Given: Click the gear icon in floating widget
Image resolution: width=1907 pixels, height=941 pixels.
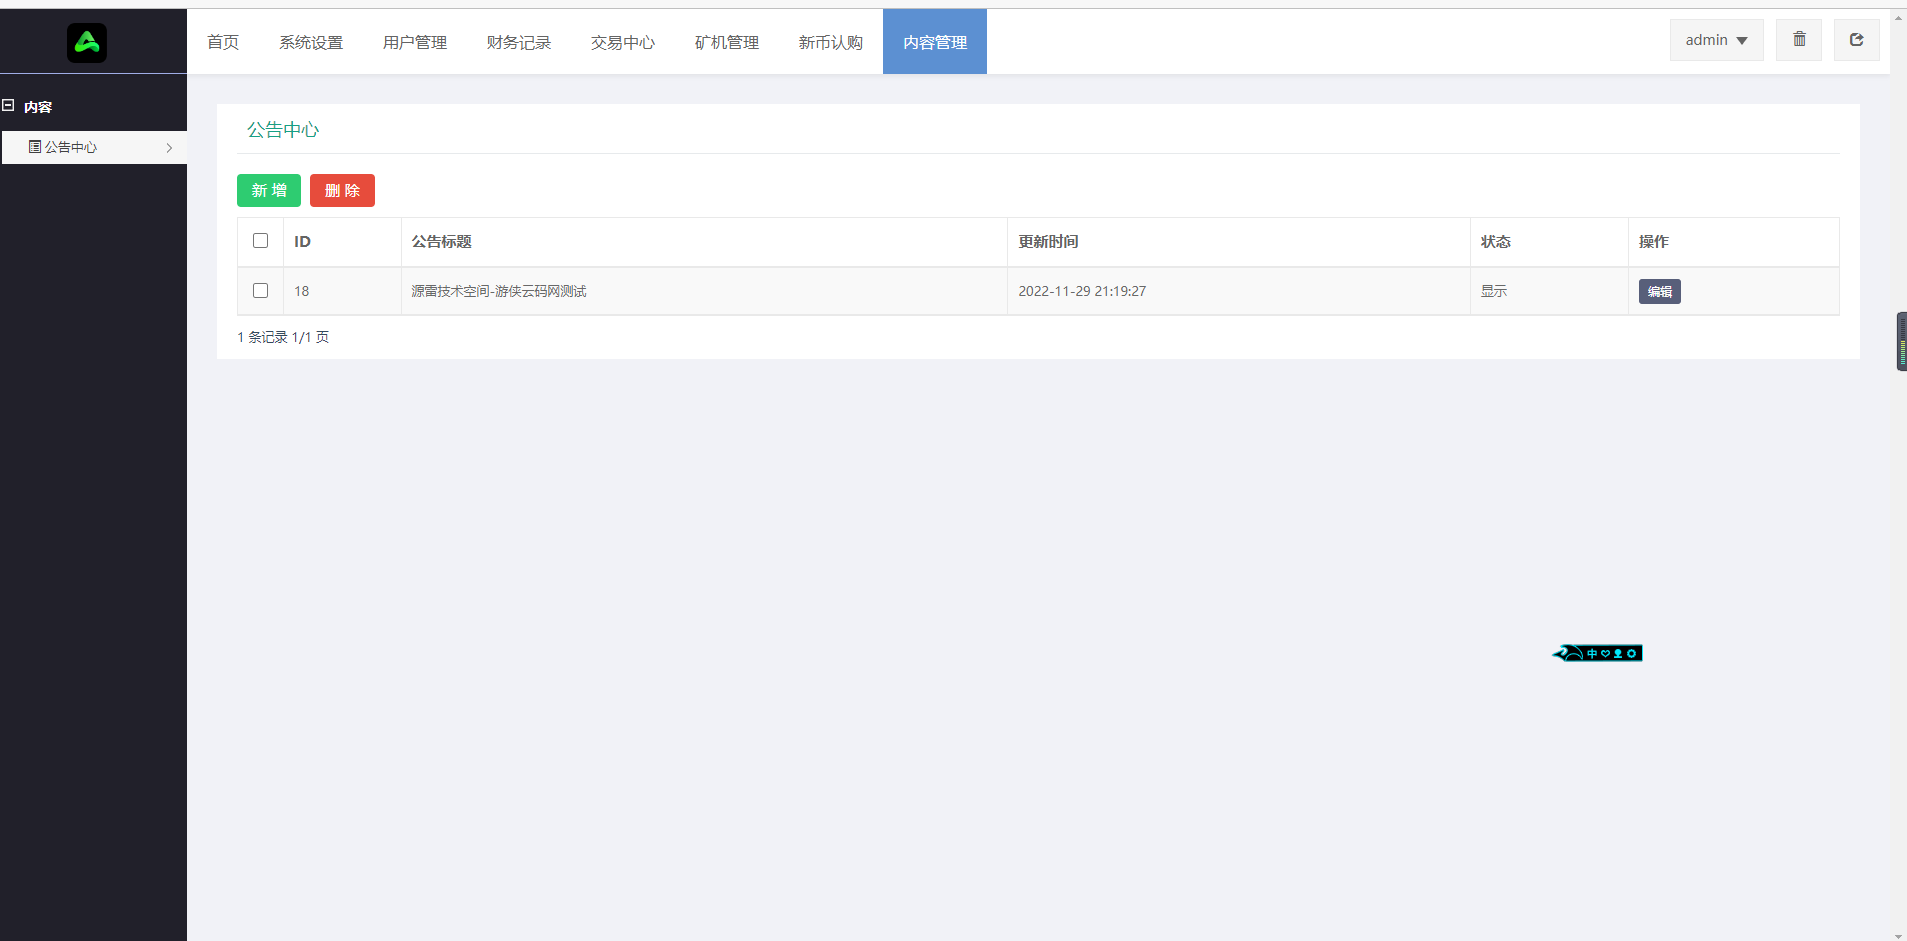Looking at the screenshot, I should tap(1631, 653).
